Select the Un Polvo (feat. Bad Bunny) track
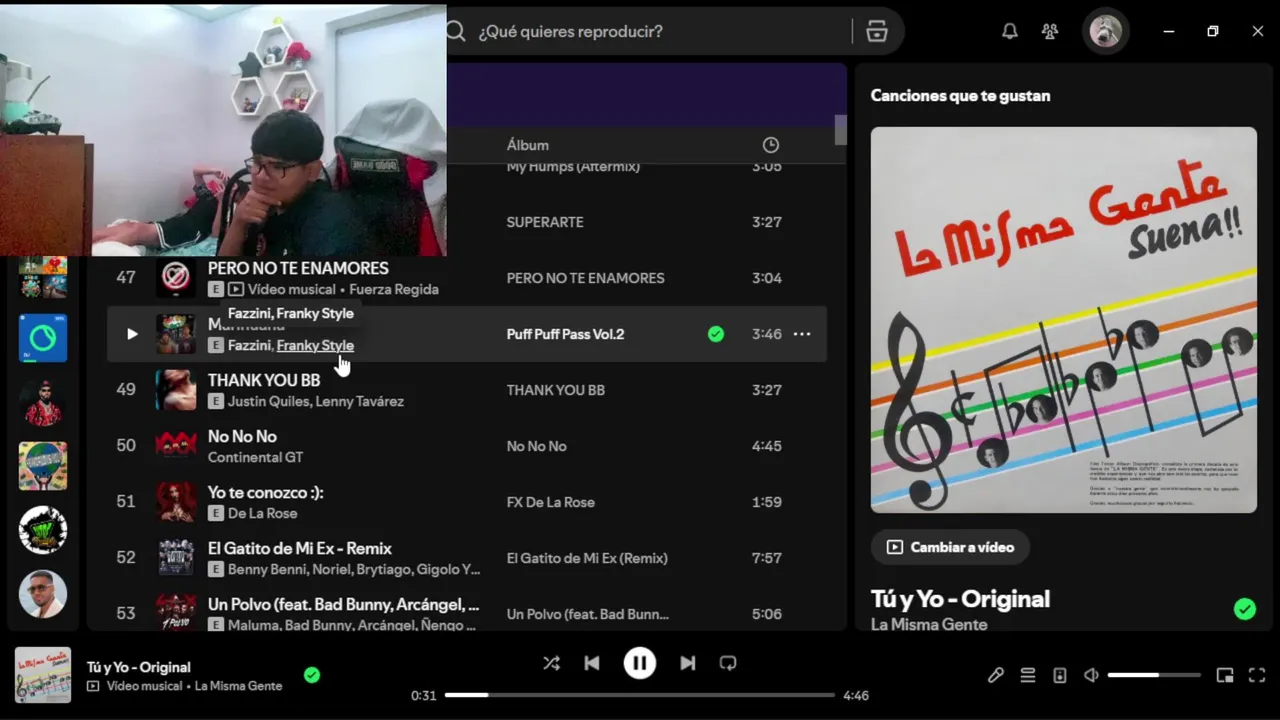Screen dimensions: 1280x720 pos(343,604)
